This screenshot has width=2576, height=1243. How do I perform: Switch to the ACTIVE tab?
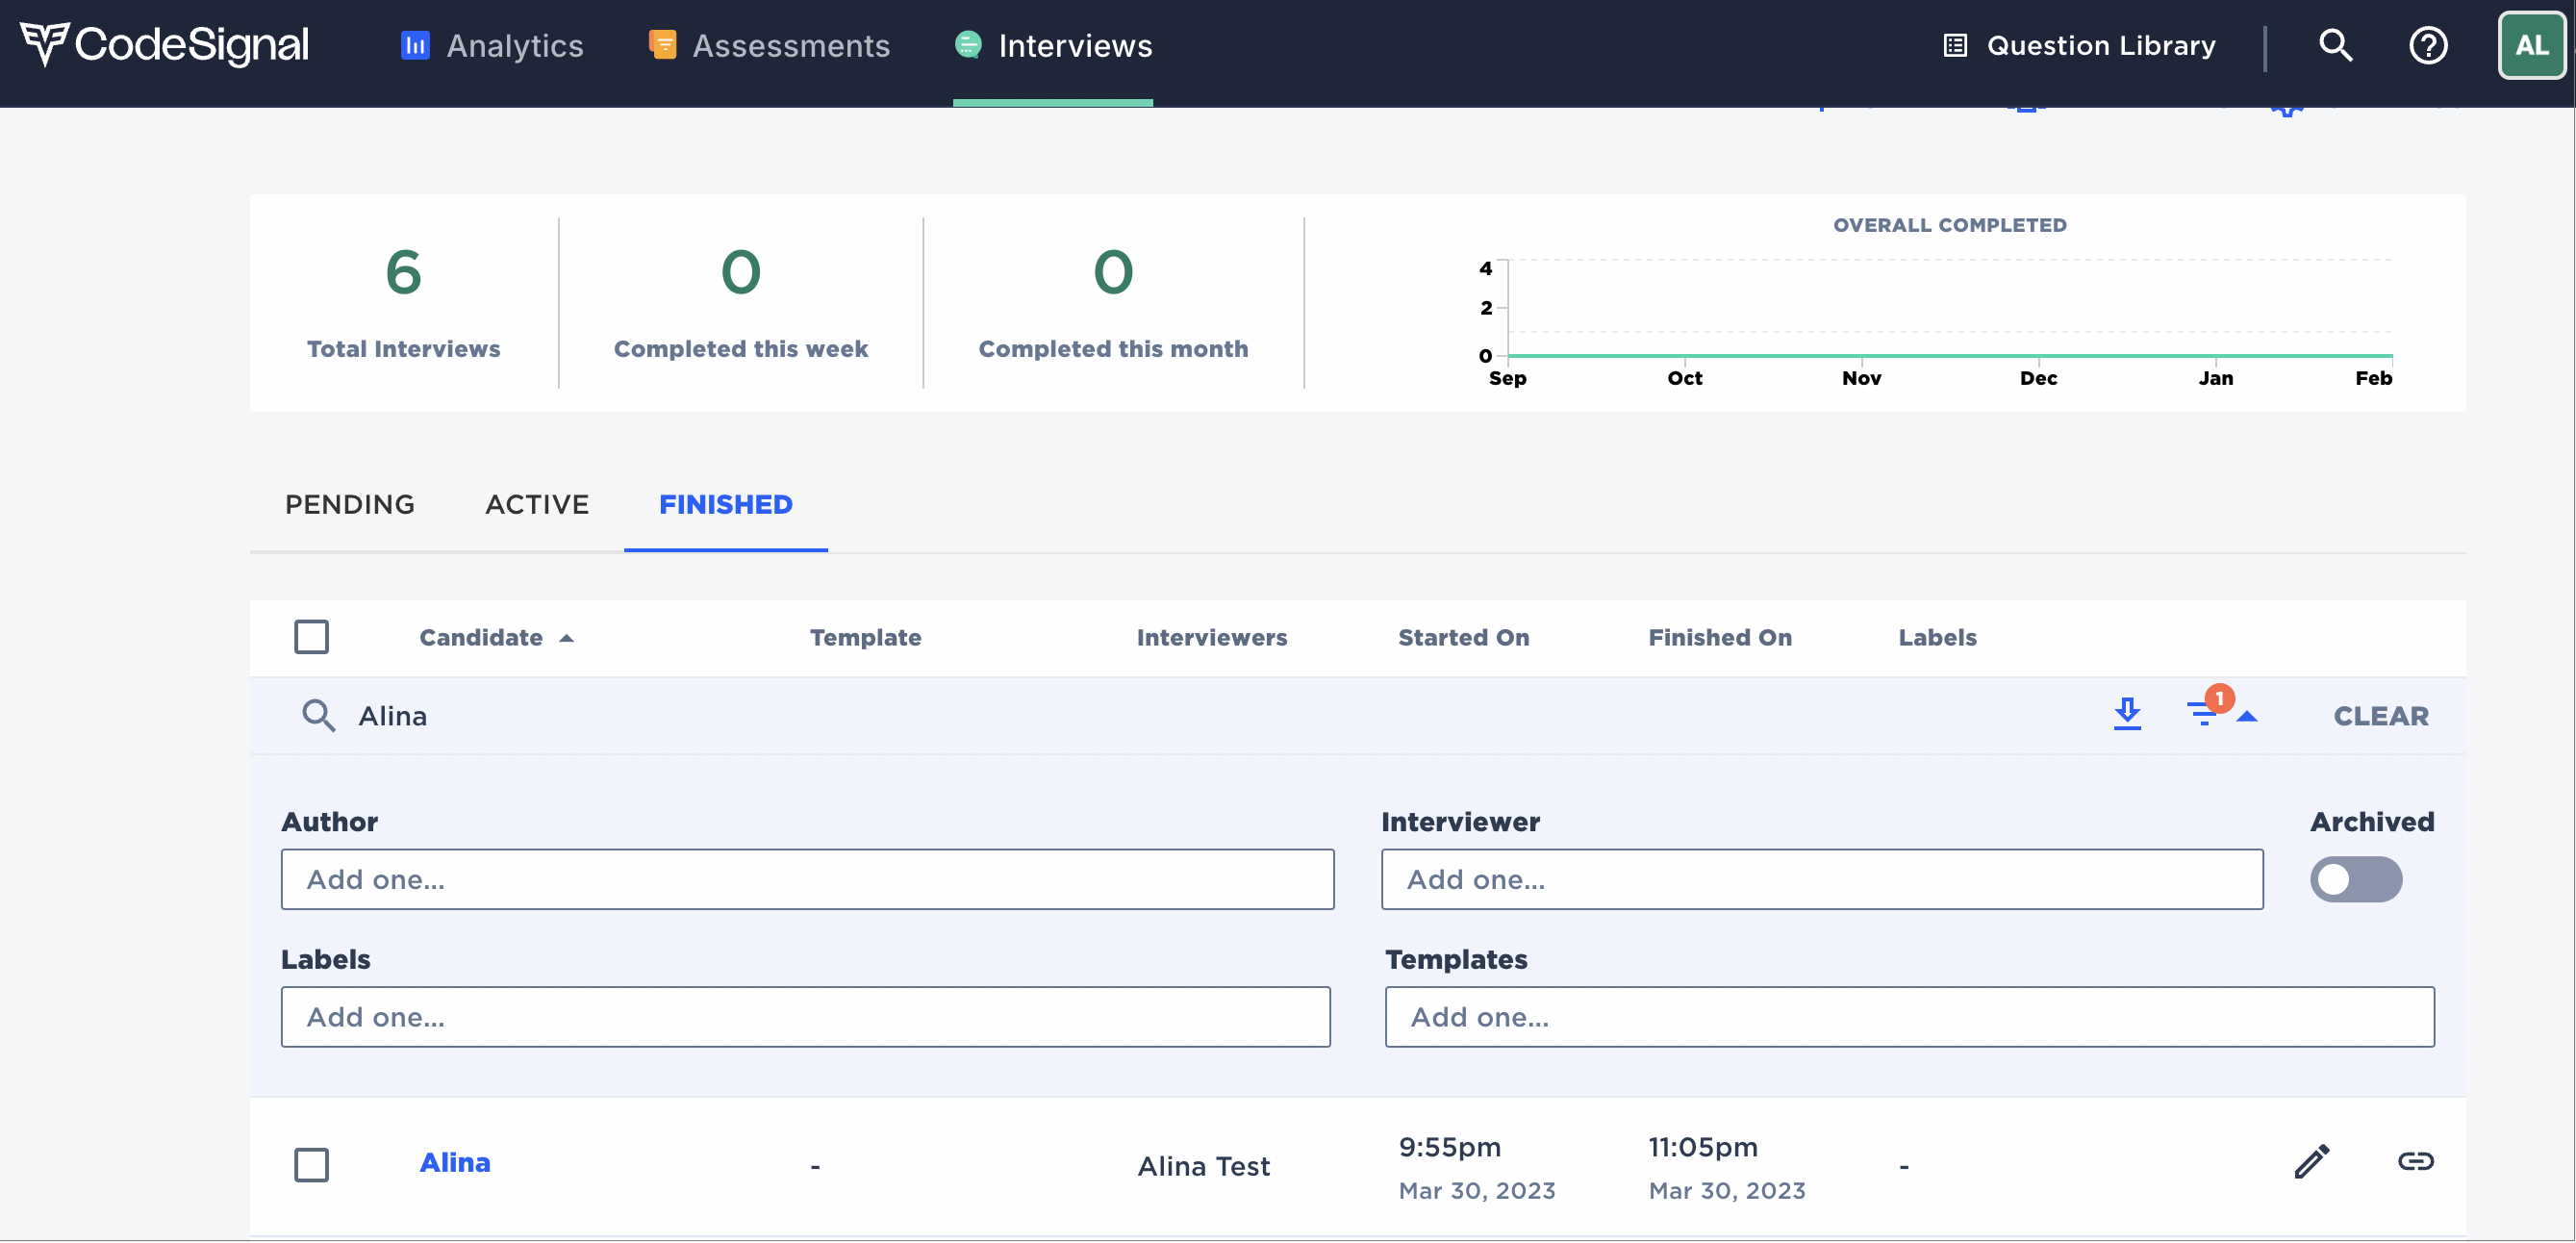click(x=537, y=504)
